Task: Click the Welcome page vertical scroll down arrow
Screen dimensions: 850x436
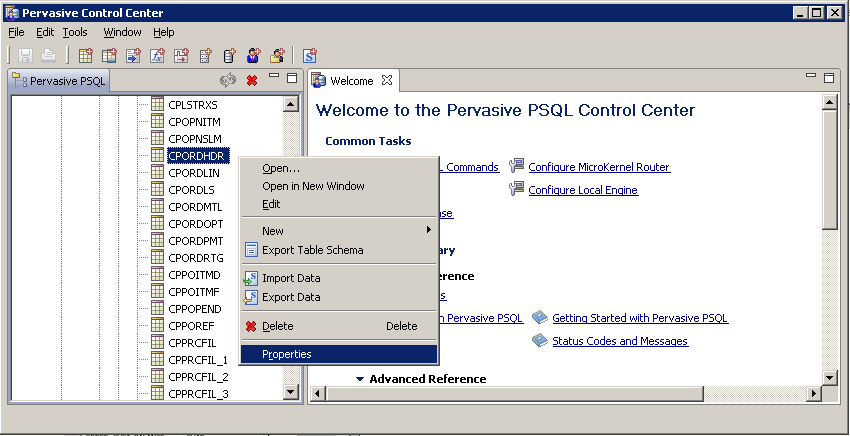Action: (830, 377)
